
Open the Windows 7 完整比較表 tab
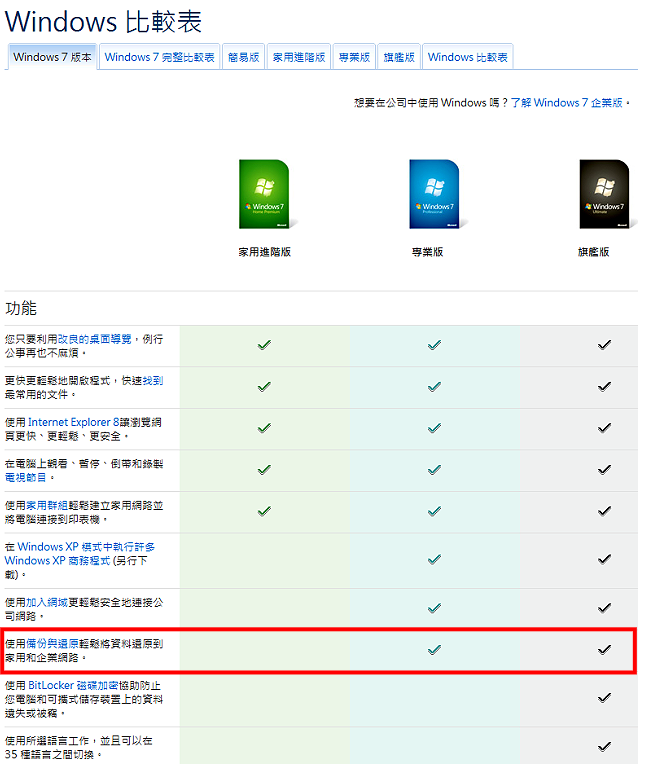click(x=161, y=57)
